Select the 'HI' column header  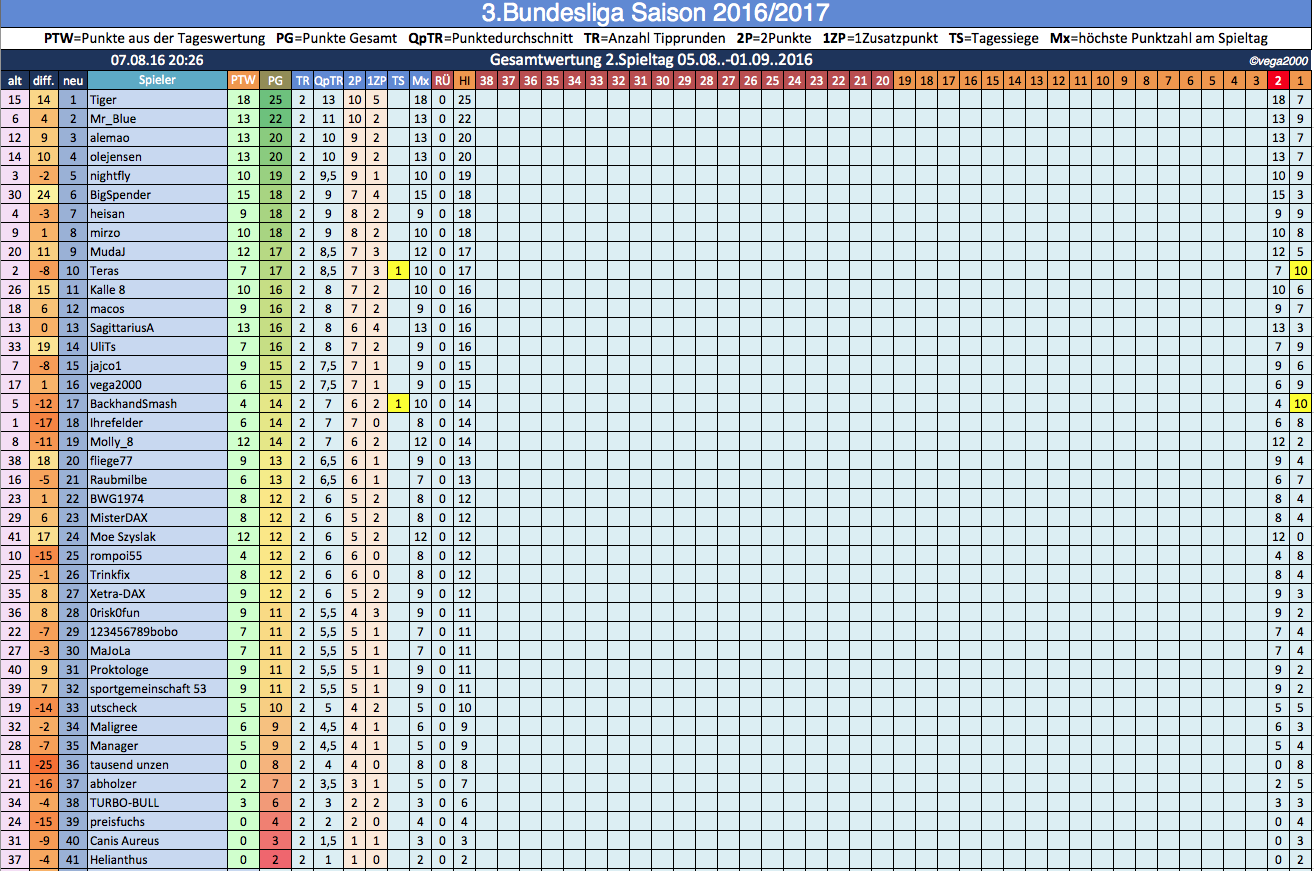click(x=465, y=80)
